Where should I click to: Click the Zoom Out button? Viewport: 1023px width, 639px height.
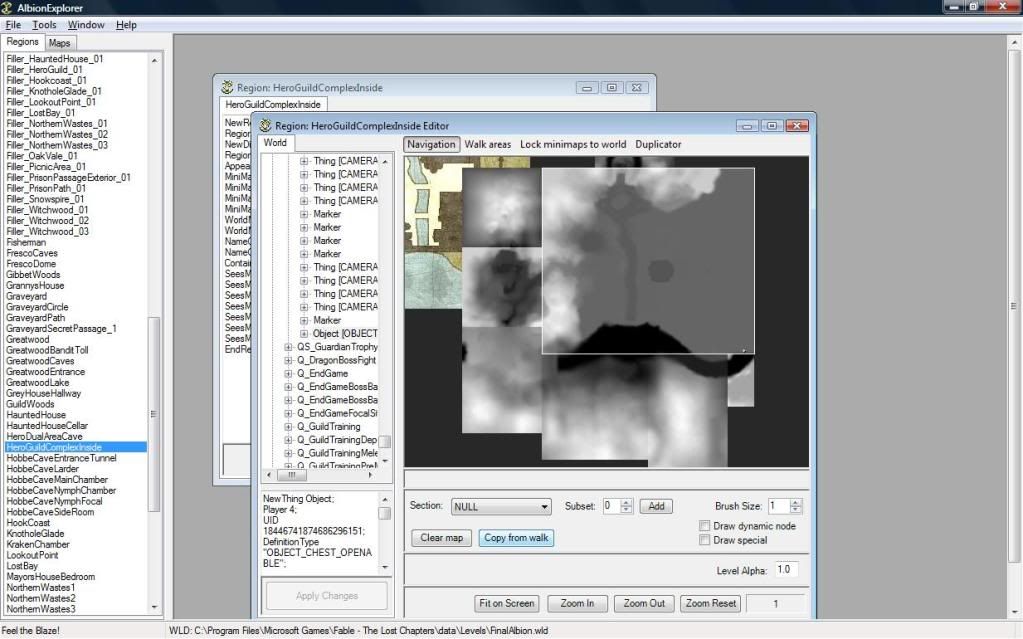[x=644, y=603]
